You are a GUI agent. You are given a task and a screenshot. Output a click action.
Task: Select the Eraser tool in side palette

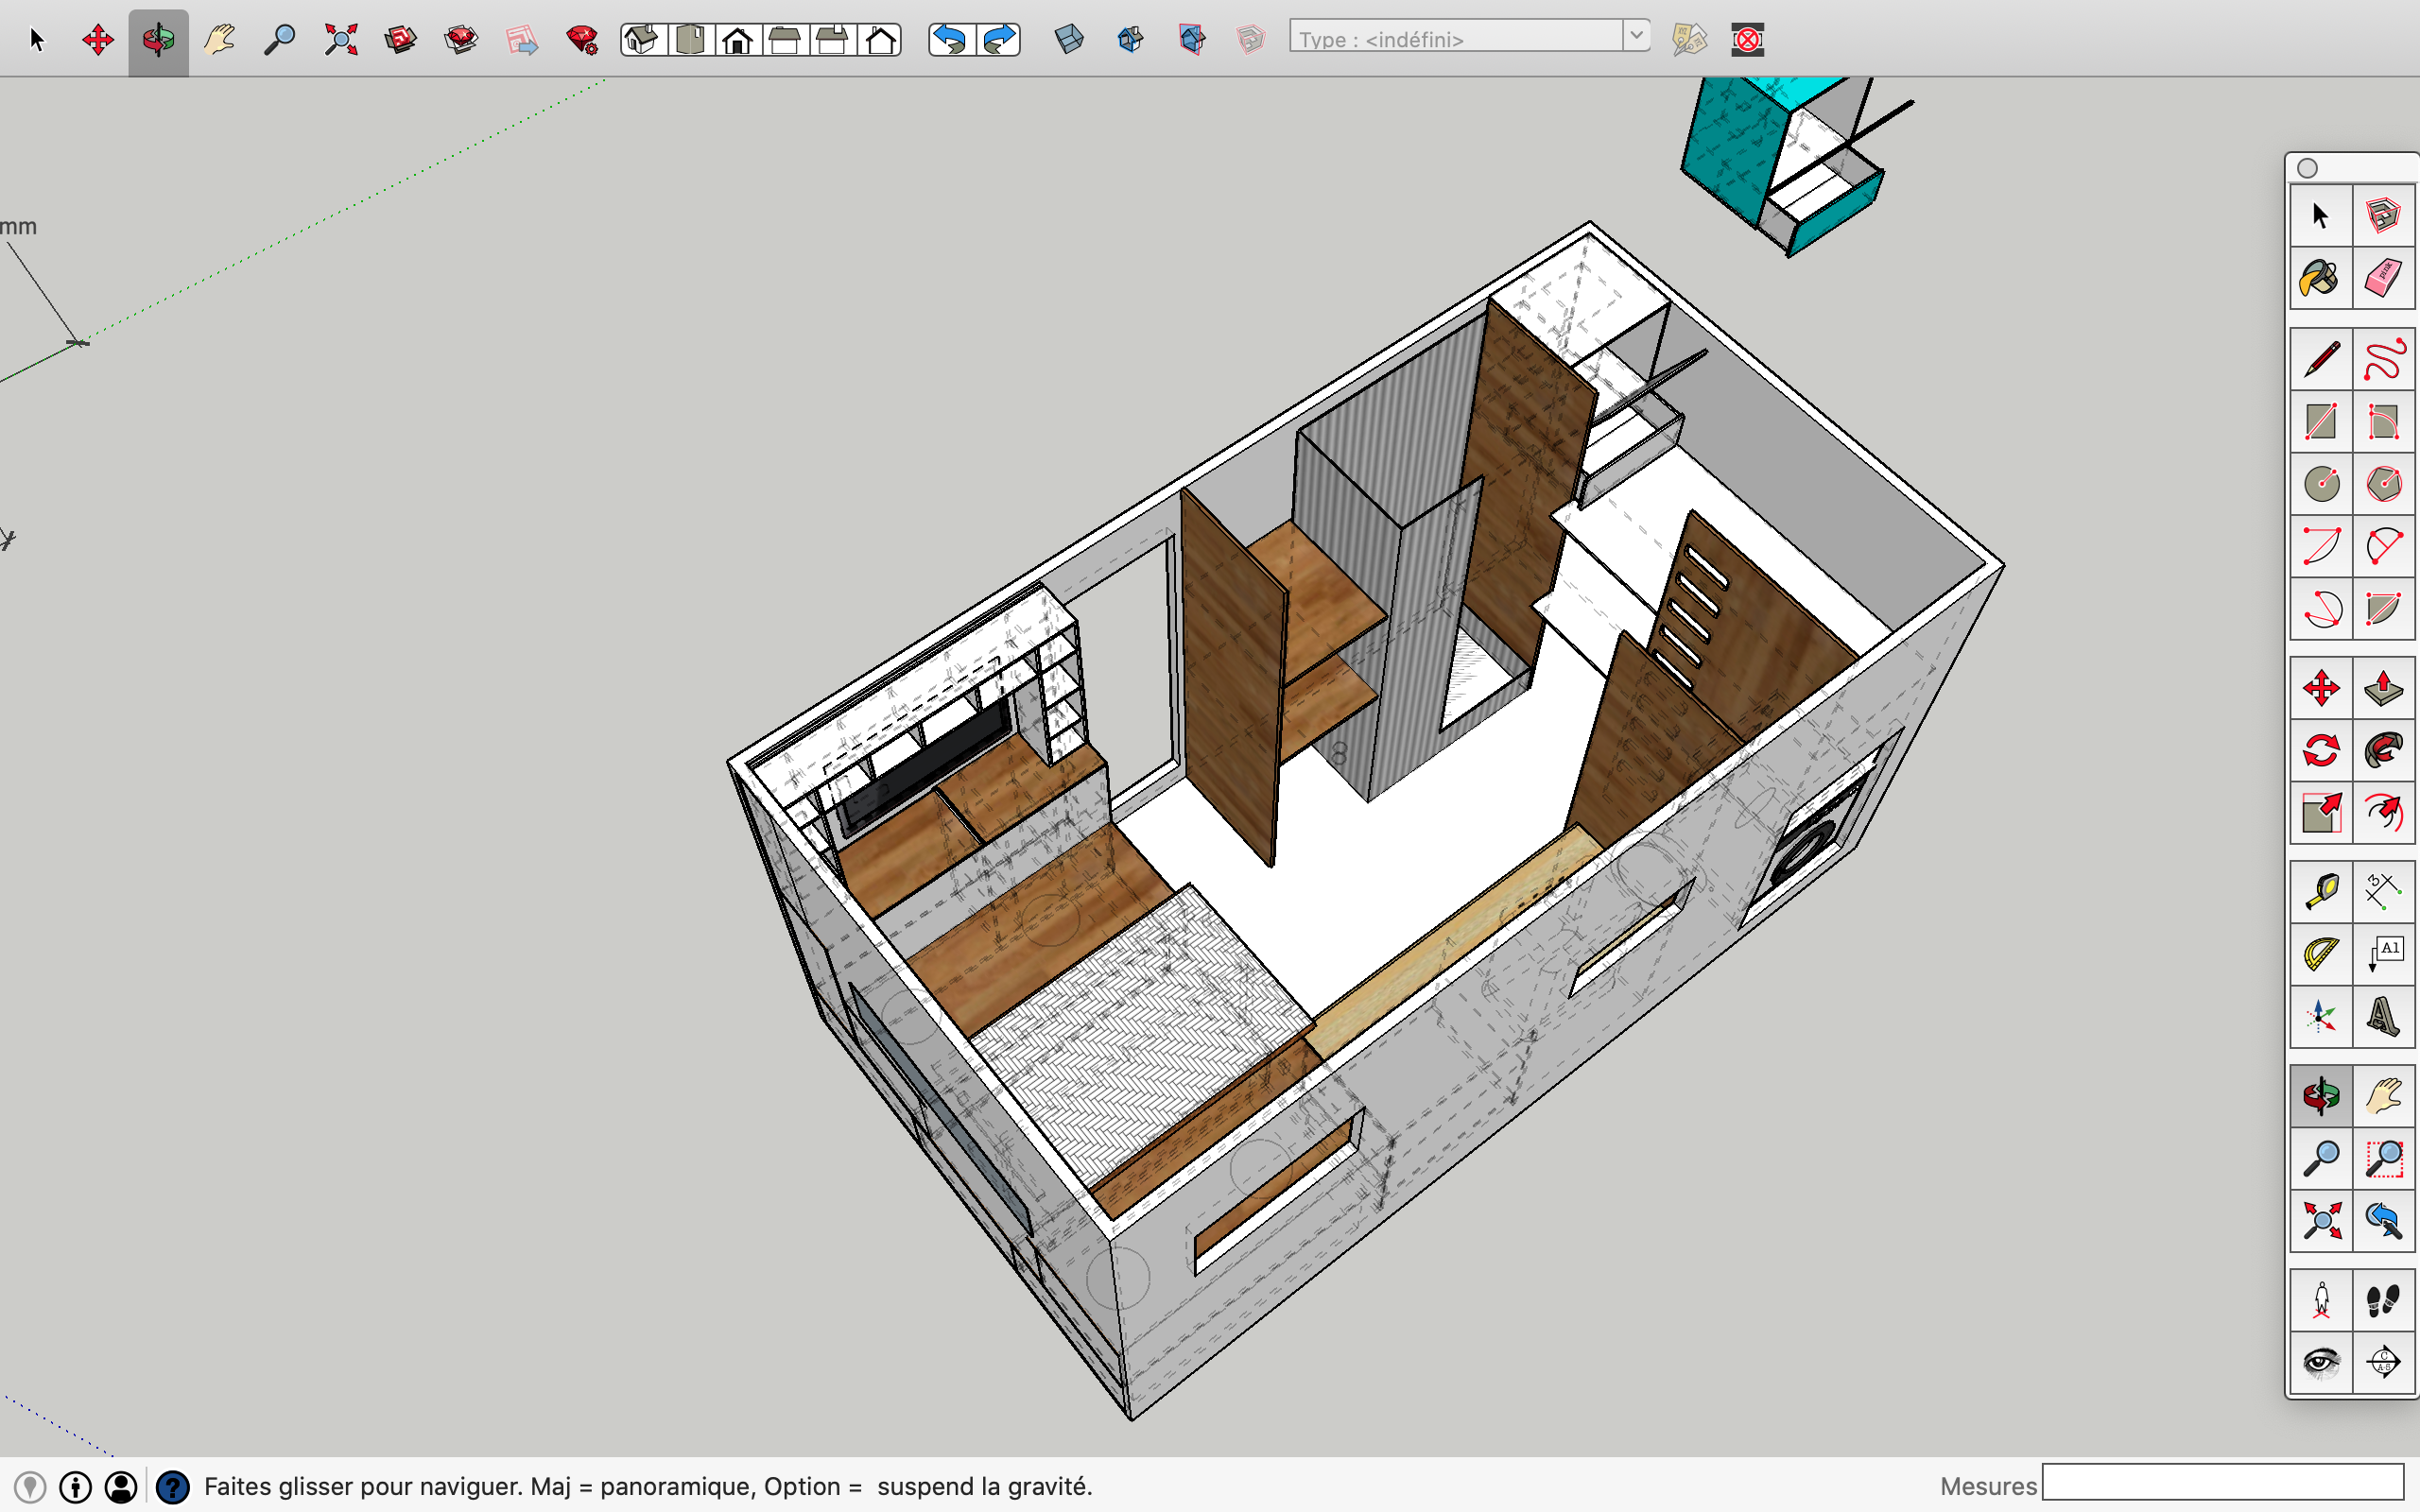point(2383,278)
